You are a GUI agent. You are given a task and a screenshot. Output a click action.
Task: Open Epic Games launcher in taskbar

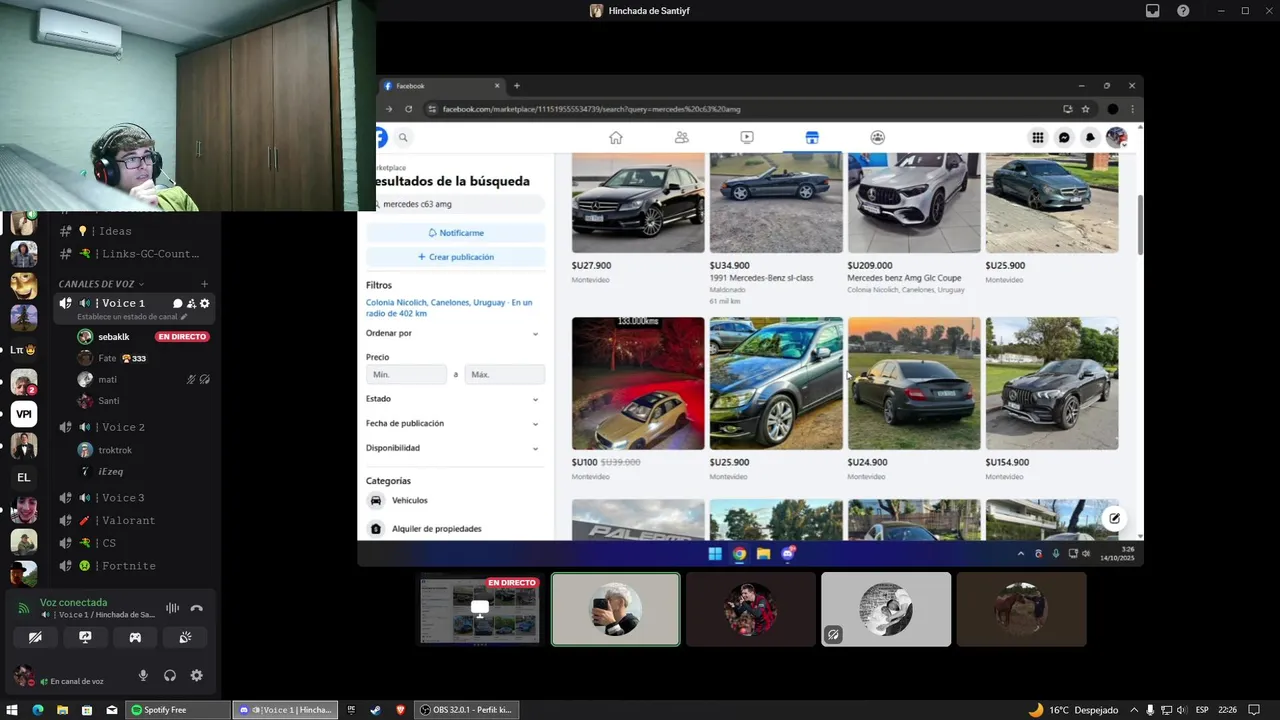351,710
